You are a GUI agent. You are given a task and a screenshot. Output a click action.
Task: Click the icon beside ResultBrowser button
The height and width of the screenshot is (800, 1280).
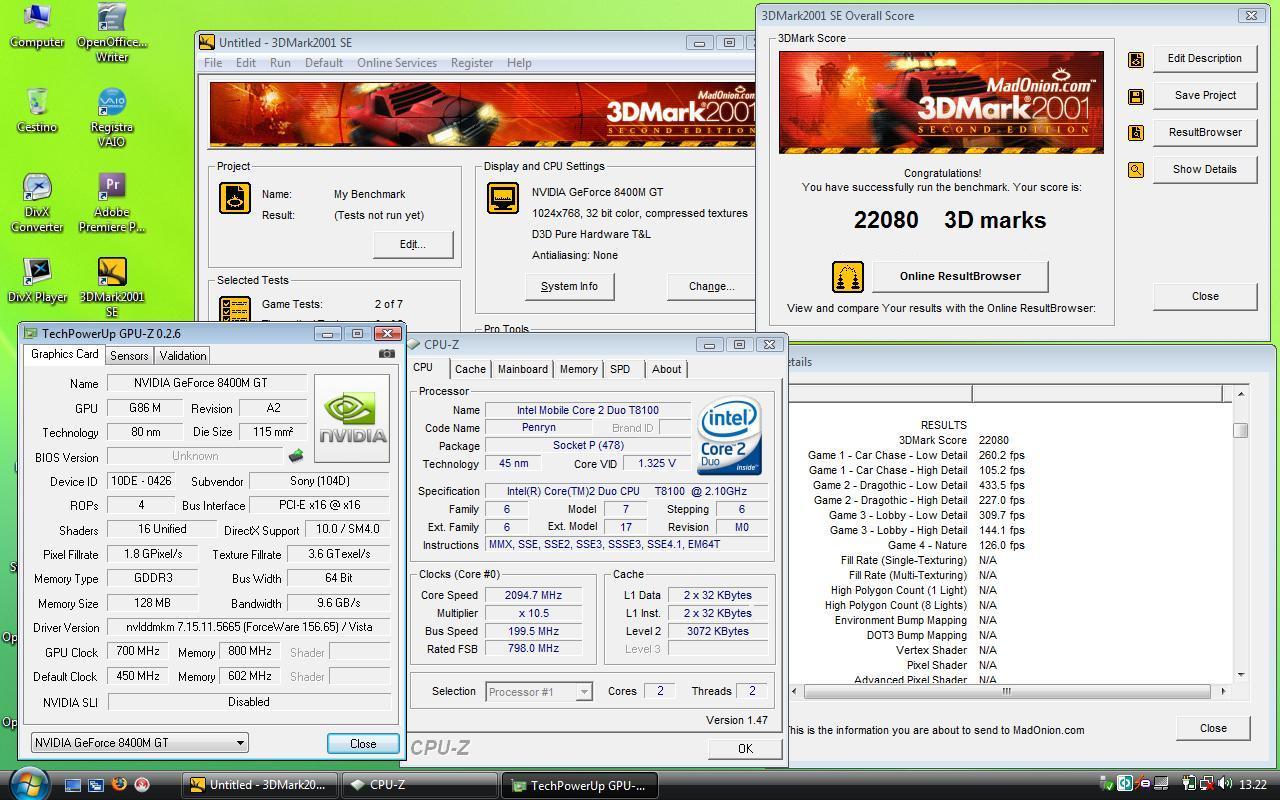click(1136, 133)
